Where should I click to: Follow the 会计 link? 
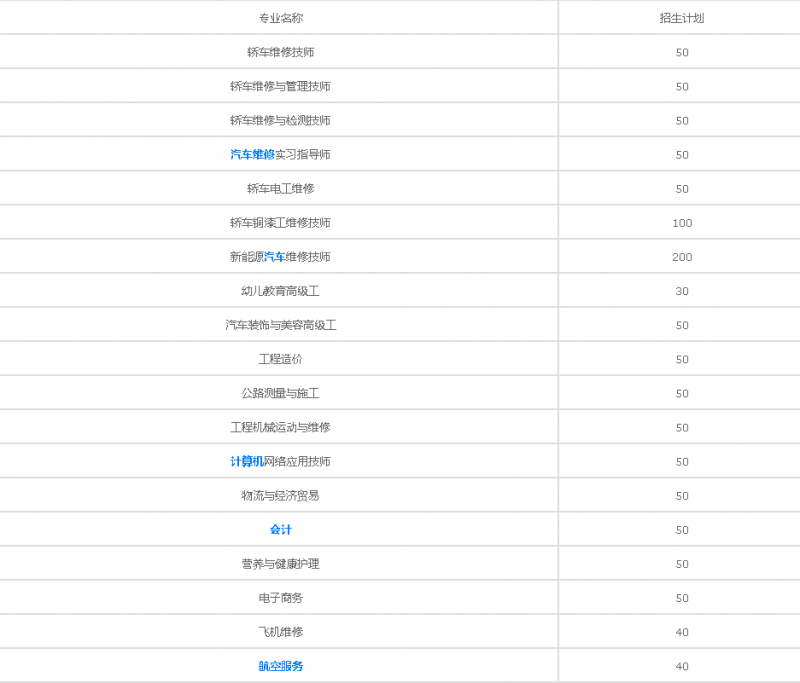tap(280, 529)
